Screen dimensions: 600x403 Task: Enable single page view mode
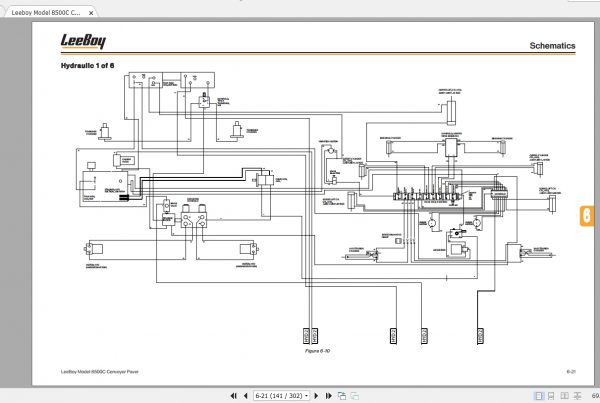click(x=539, y=396)
